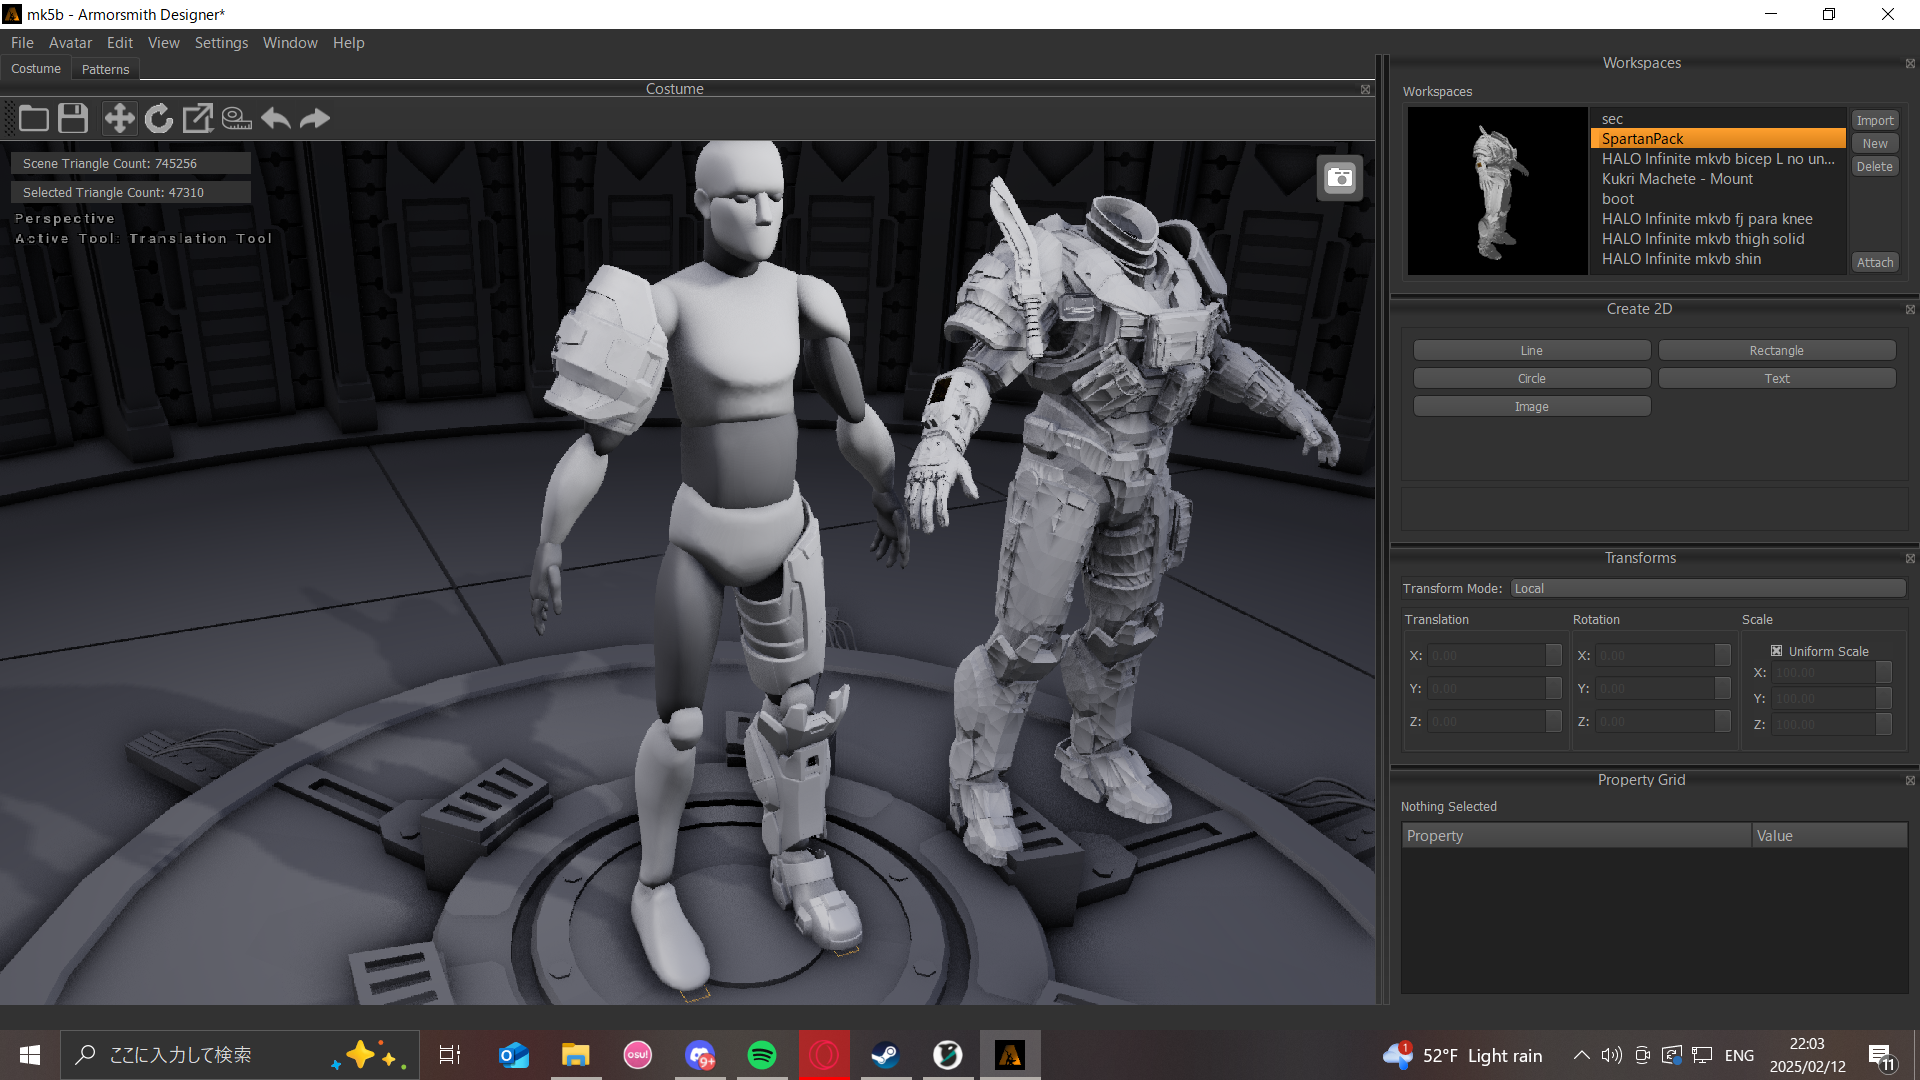Click the Scale tool icon
The image size is (1920, 1080).
coord(198,119)
